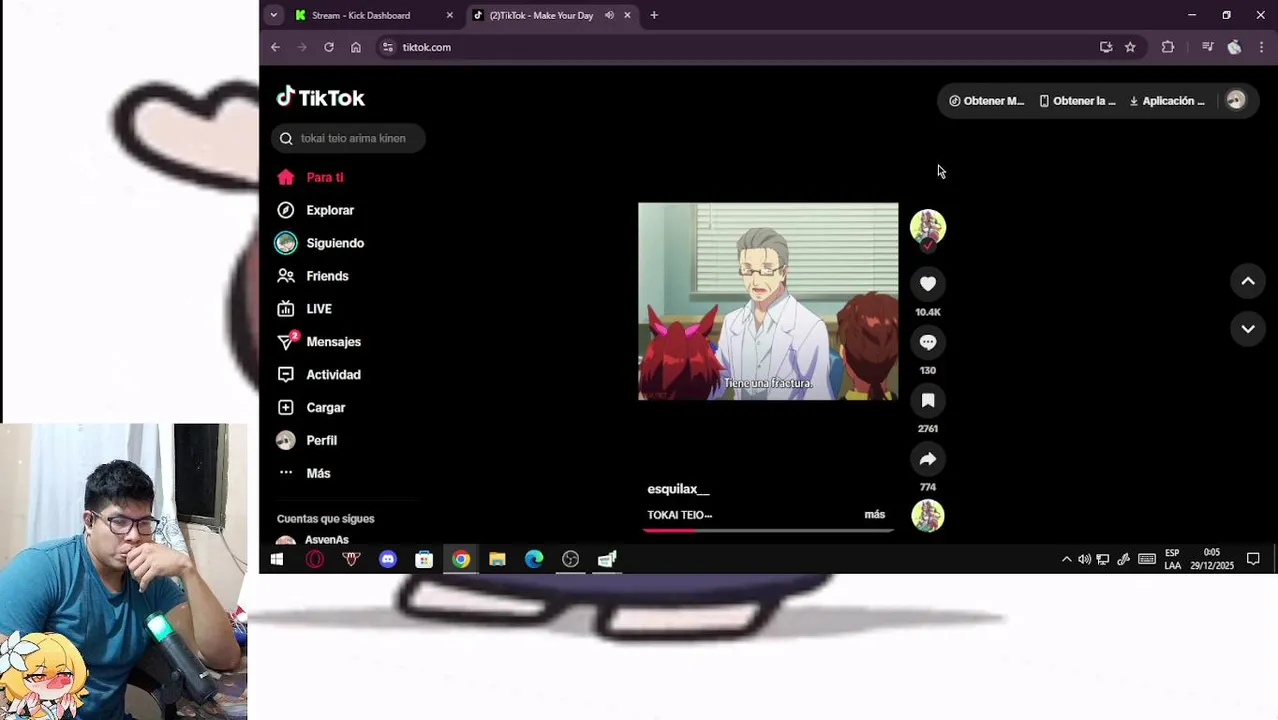Like the video with the heart icon
Viewport: 1278px width, 720px height.
[928, 284]
